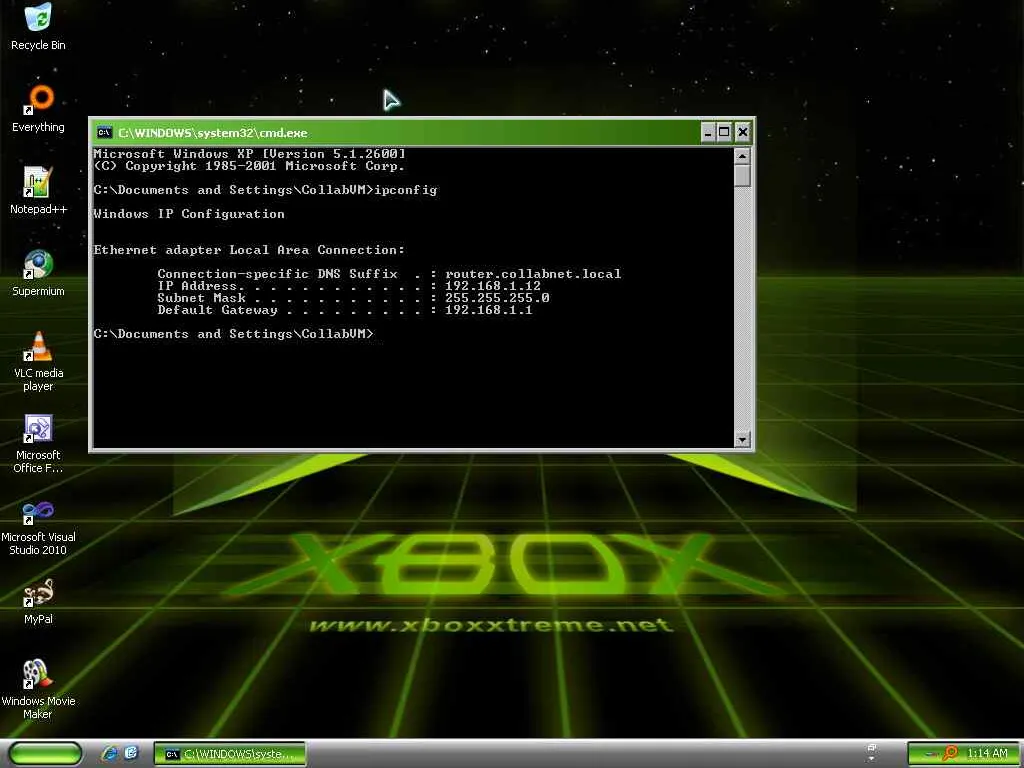1024x768 pixels.
Task: Click the 'Microsoft Windows XP [Version 5.1.2600]' line
Action: pos(249,154)
